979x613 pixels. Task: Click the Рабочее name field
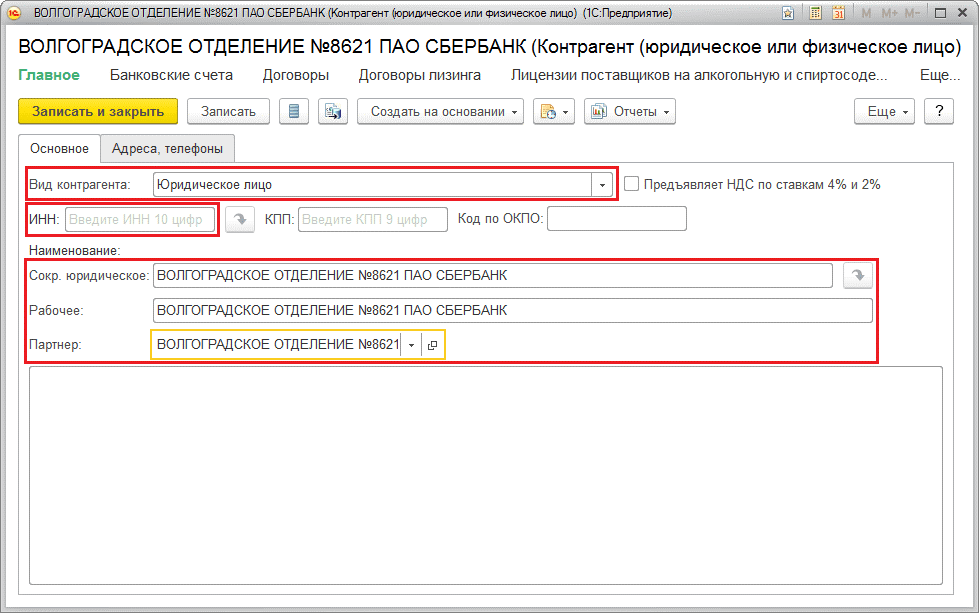[513, 310]
